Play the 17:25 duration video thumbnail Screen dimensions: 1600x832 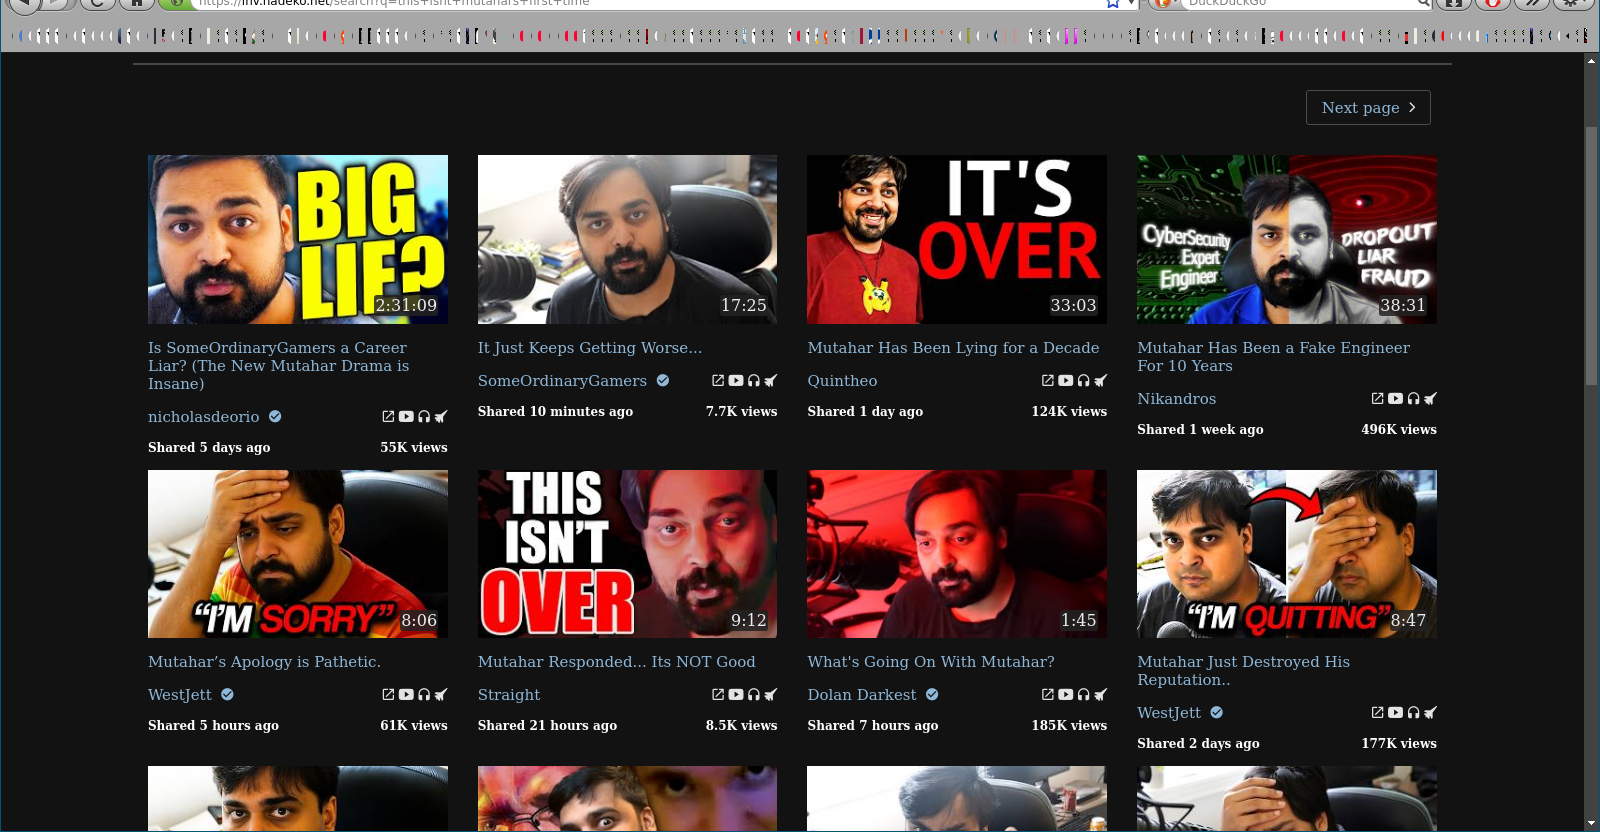[627, 239]
